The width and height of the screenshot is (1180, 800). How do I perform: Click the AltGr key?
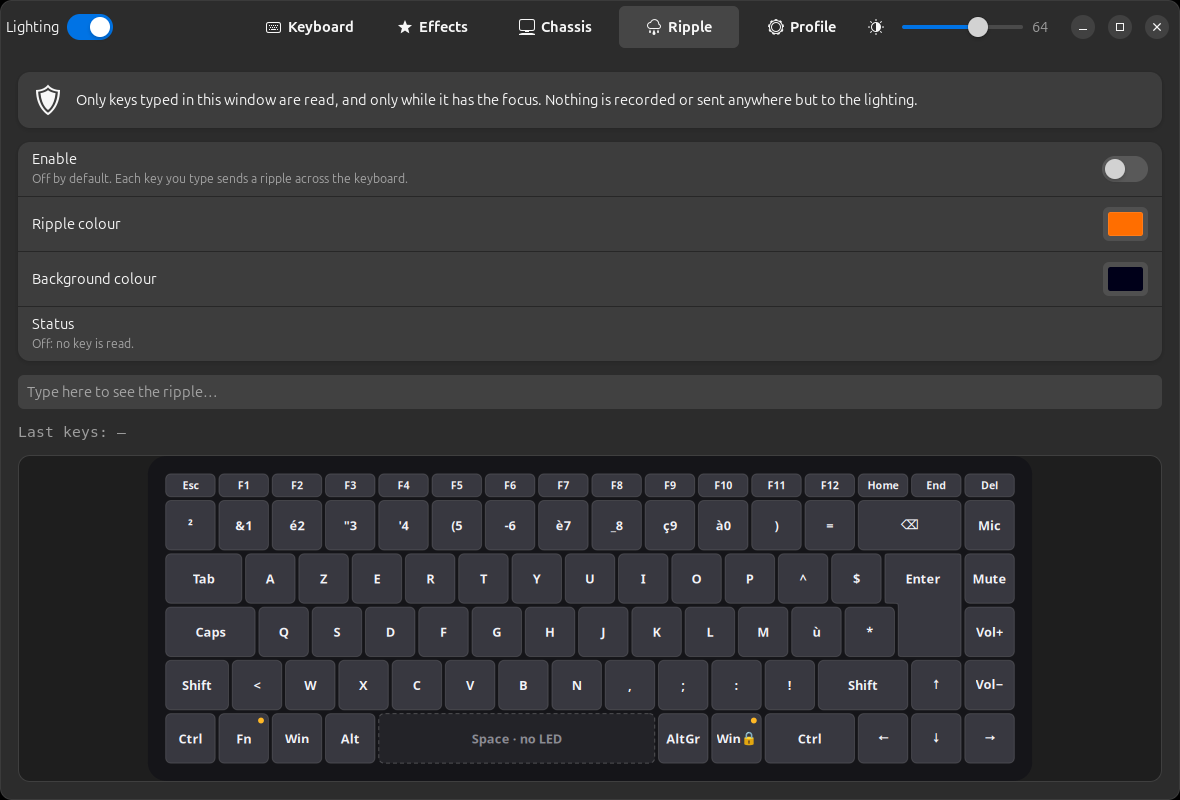(683, 738)
